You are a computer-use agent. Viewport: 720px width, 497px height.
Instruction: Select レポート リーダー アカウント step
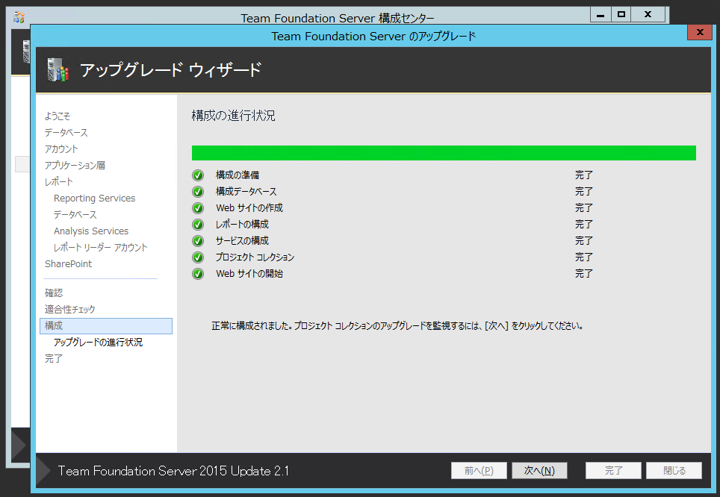tap(101, 248)
